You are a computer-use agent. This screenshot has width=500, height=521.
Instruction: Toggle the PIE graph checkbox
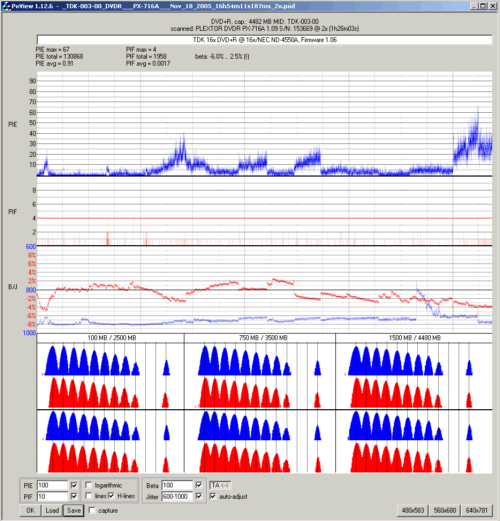[x=74, y=485]
